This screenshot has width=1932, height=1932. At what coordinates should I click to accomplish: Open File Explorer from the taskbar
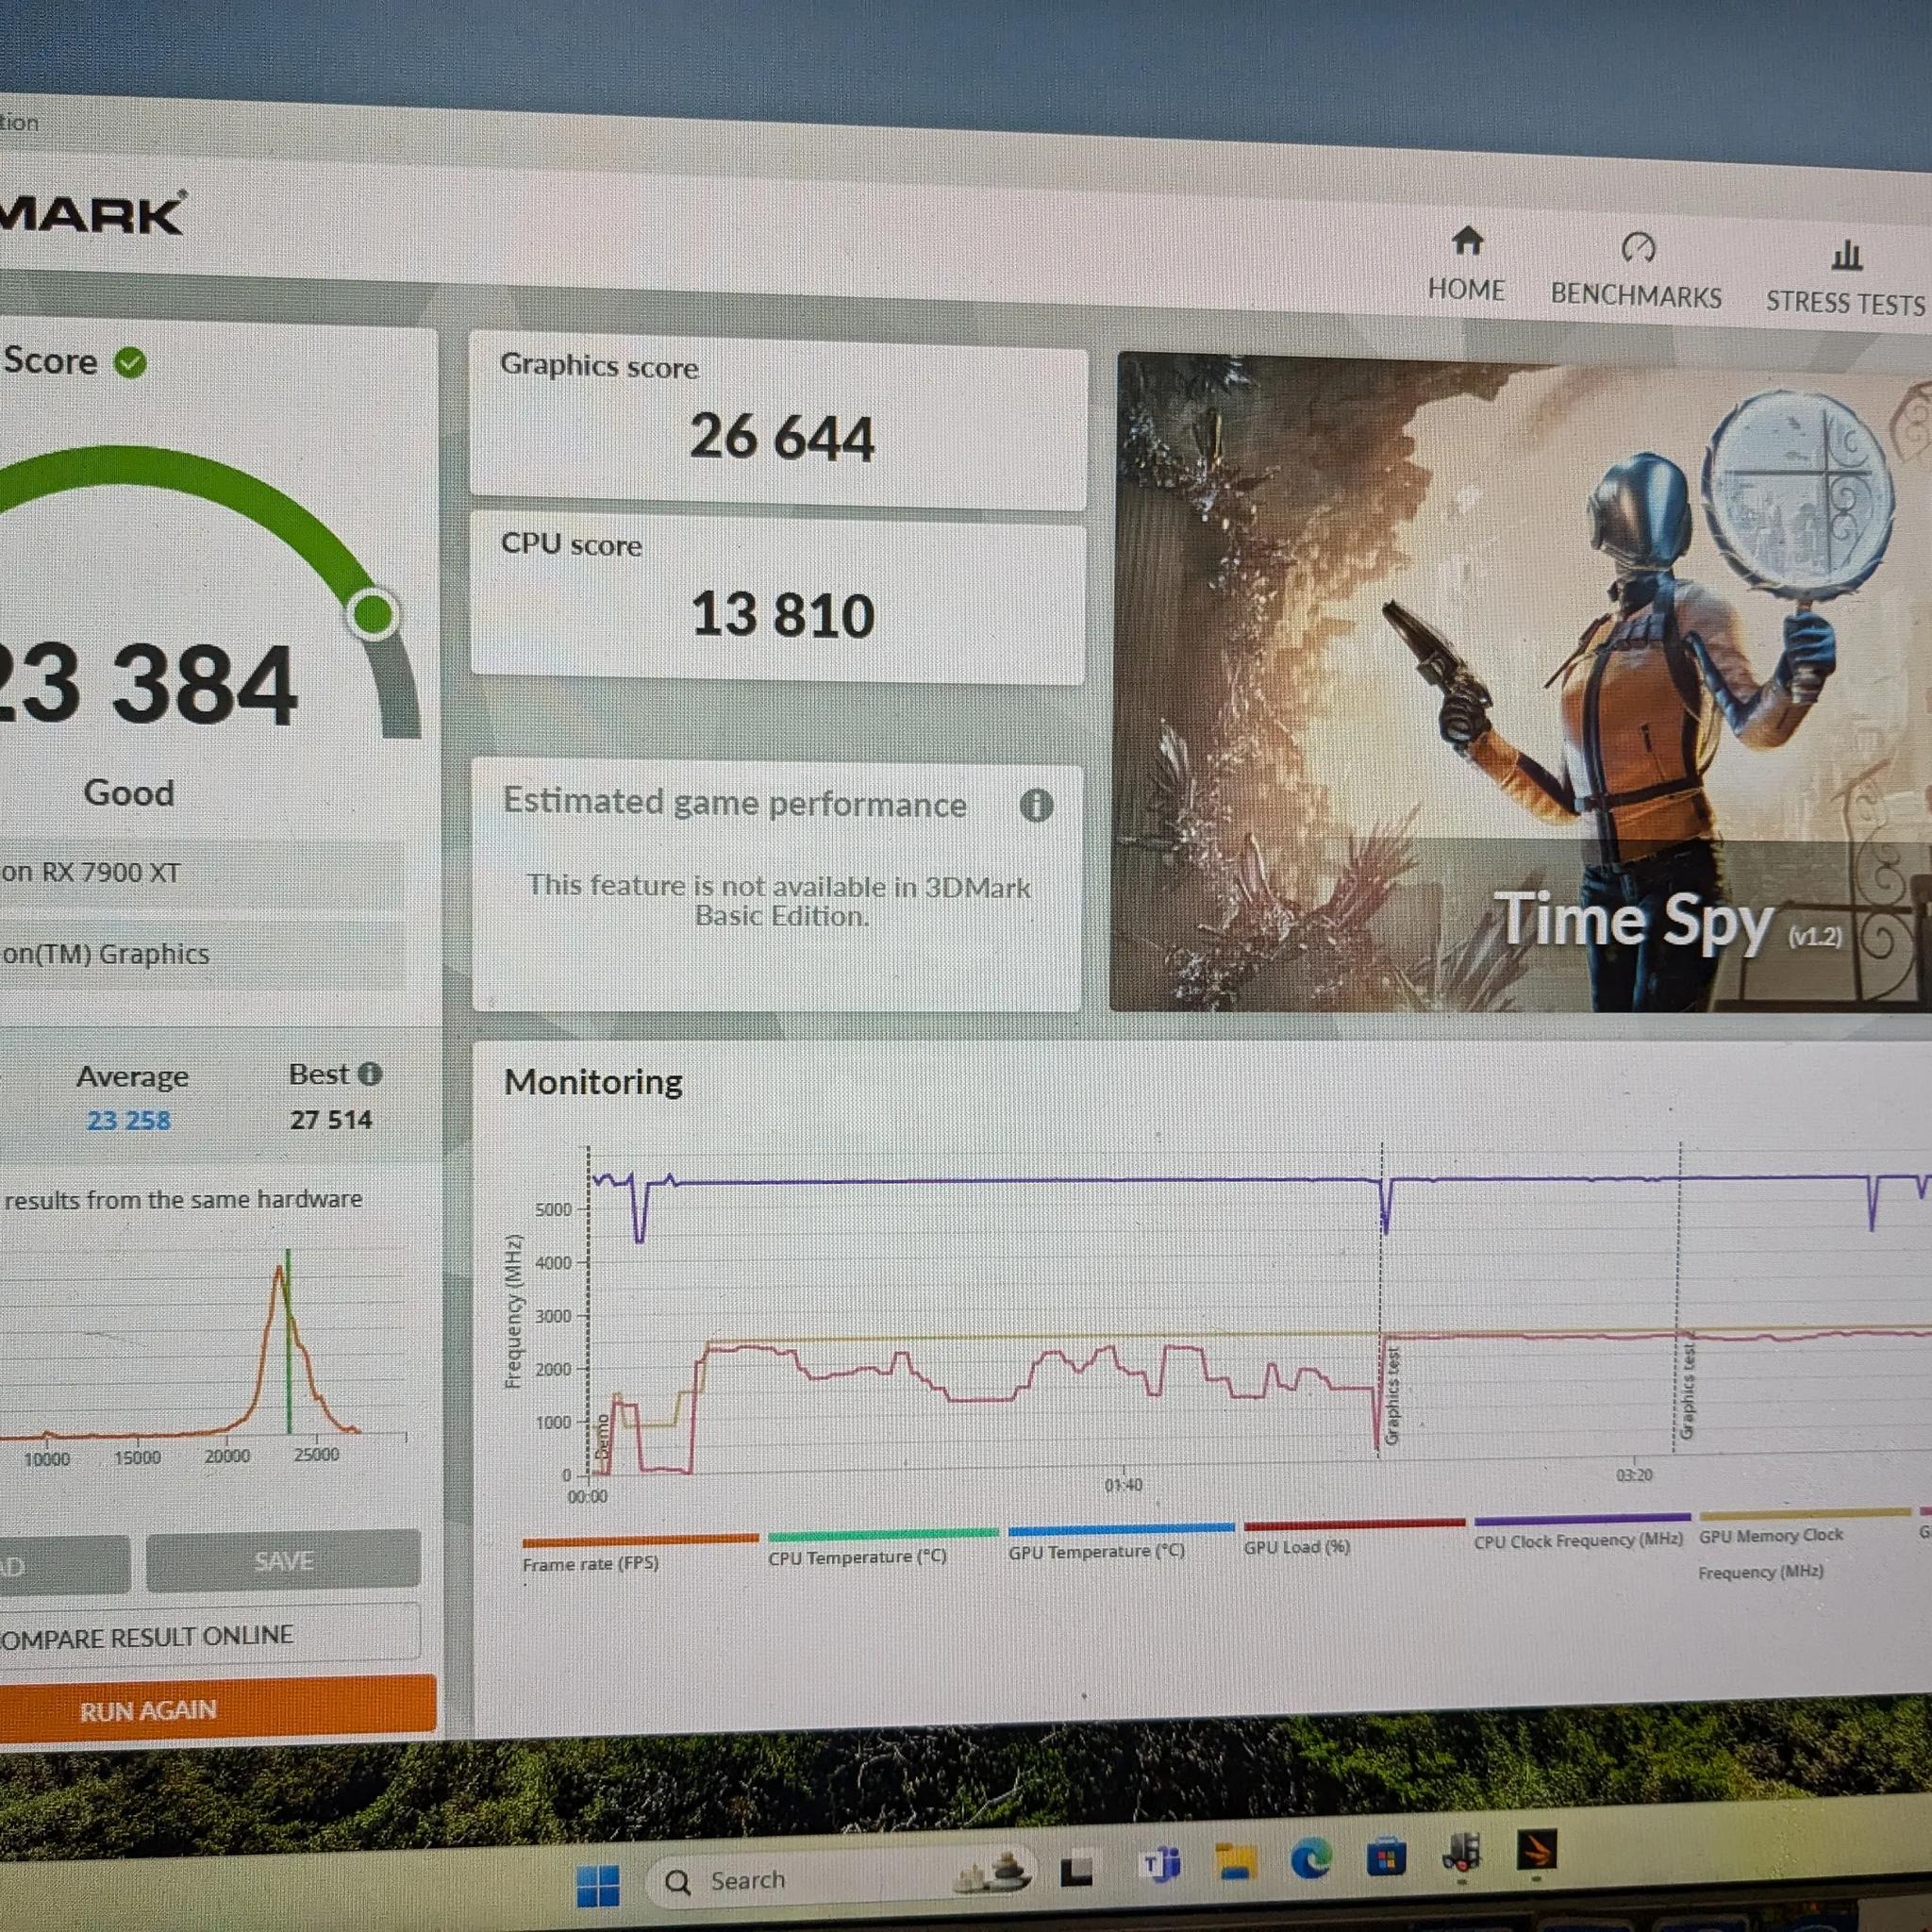pos(1236,1862)
